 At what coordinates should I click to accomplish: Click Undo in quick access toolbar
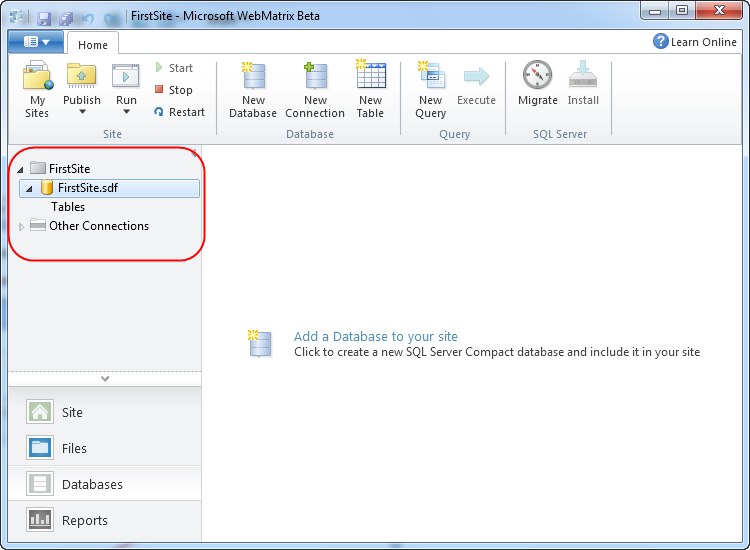tap(88, 18)
